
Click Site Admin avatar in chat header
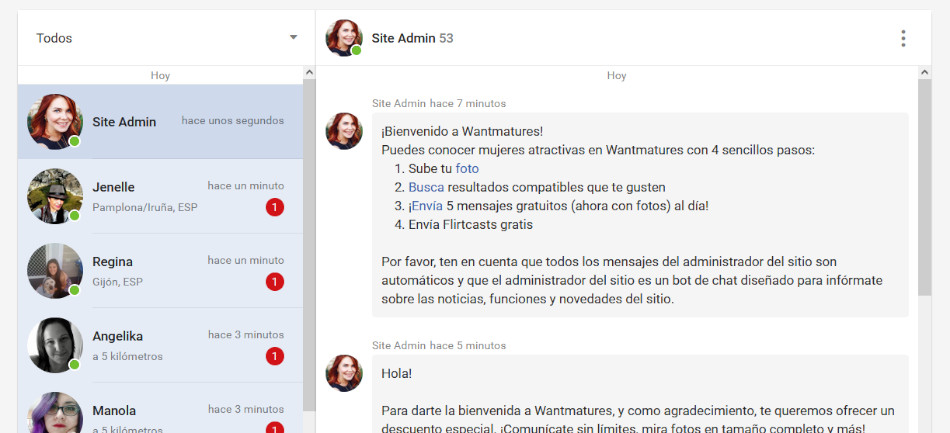tap(344, 38)
